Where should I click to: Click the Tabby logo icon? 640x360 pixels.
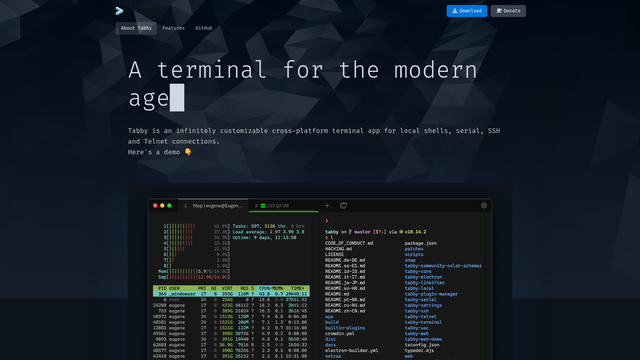pyautogui.click(x=119, y=11)
